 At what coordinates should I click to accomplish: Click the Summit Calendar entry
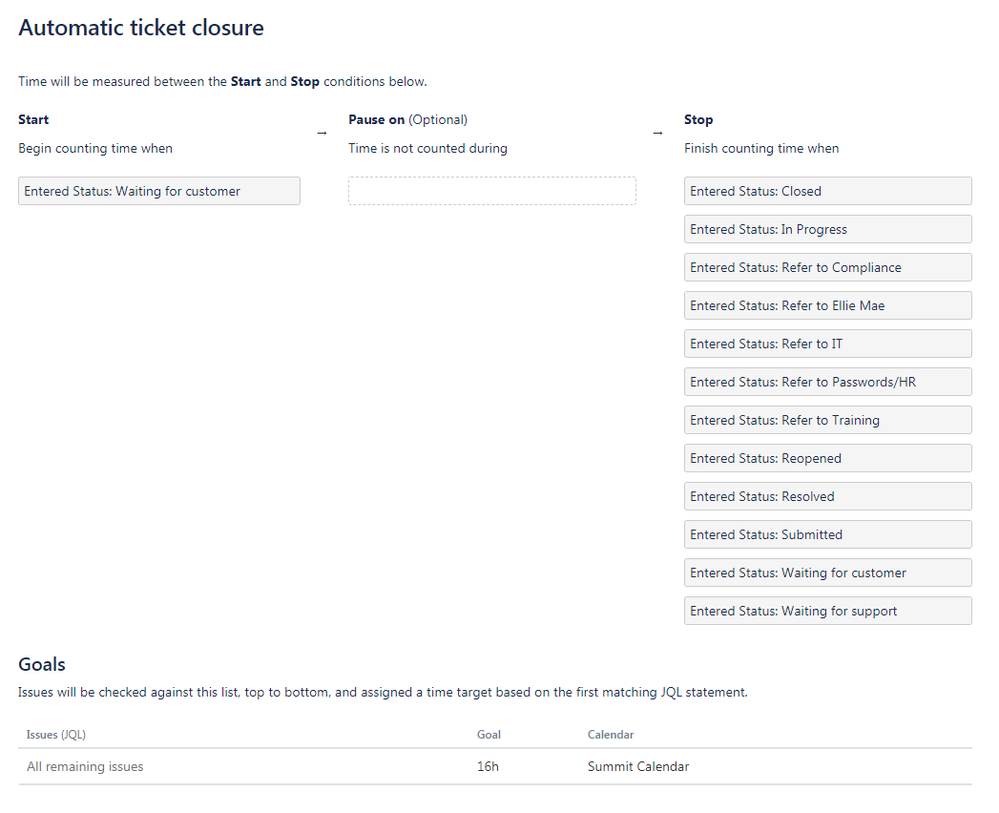tap(638, 767)
